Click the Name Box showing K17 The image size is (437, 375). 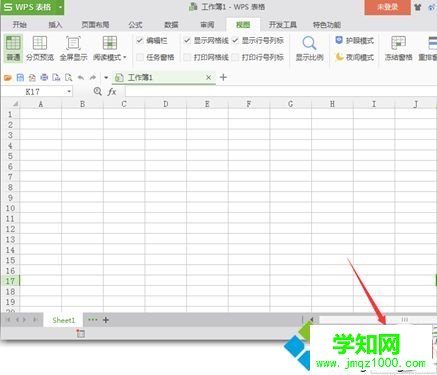tap(33, 91)
